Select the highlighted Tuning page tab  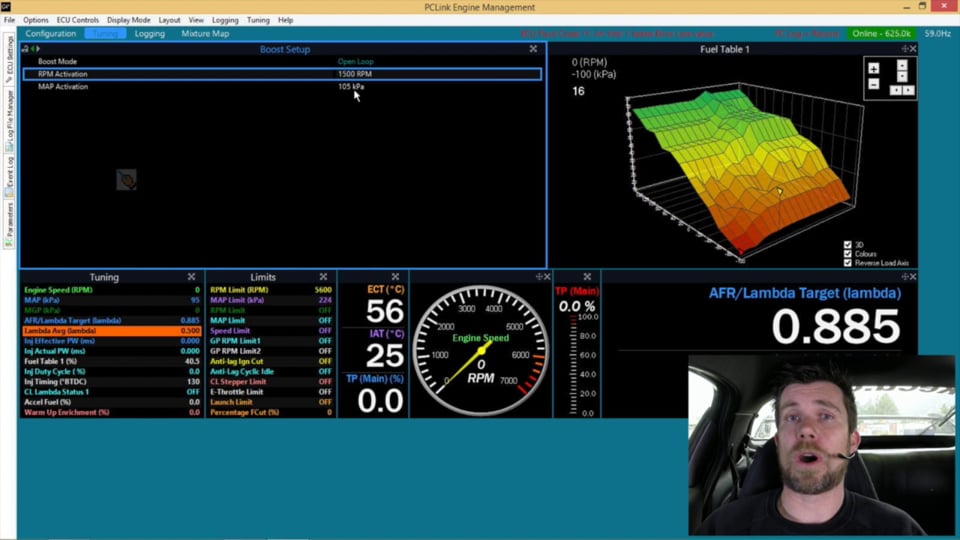pyautogui.click(x=105, y=34)
